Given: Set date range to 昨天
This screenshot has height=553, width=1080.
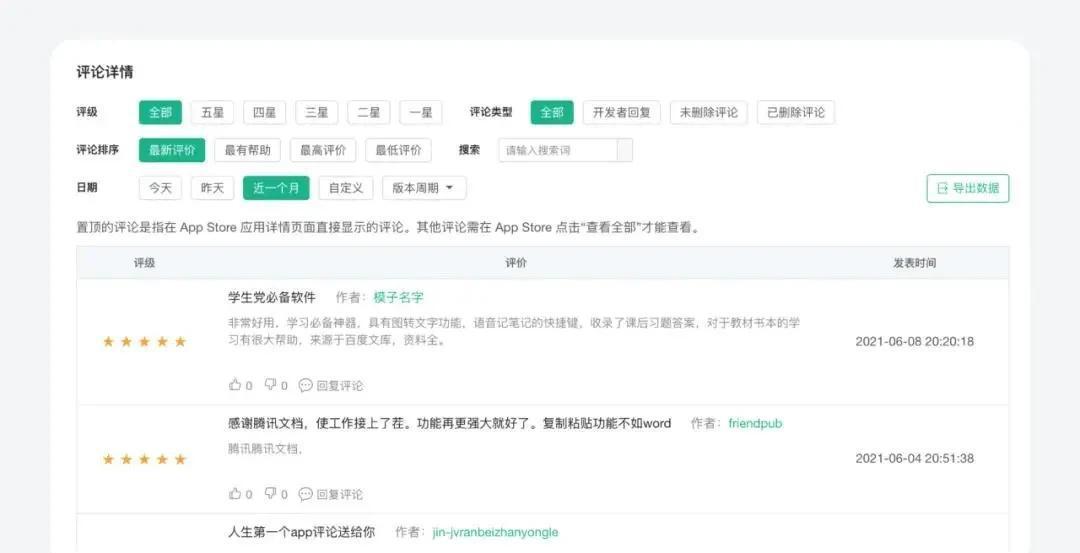Looking at the screenshot, I should 212,188.
